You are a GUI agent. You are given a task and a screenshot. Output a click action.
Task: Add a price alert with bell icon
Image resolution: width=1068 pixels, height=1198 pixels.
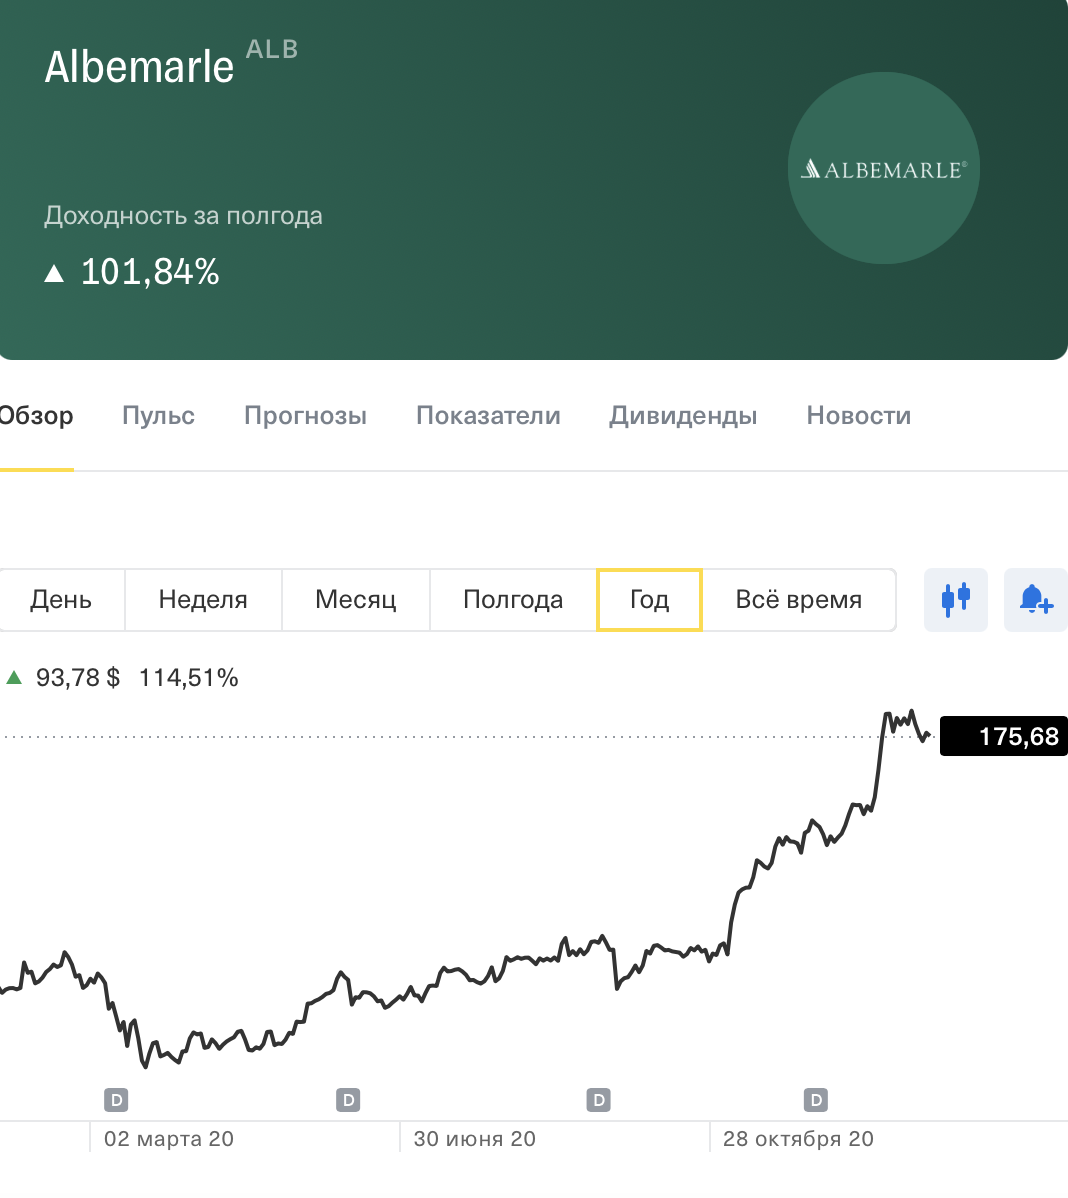tap(1035, 600)
